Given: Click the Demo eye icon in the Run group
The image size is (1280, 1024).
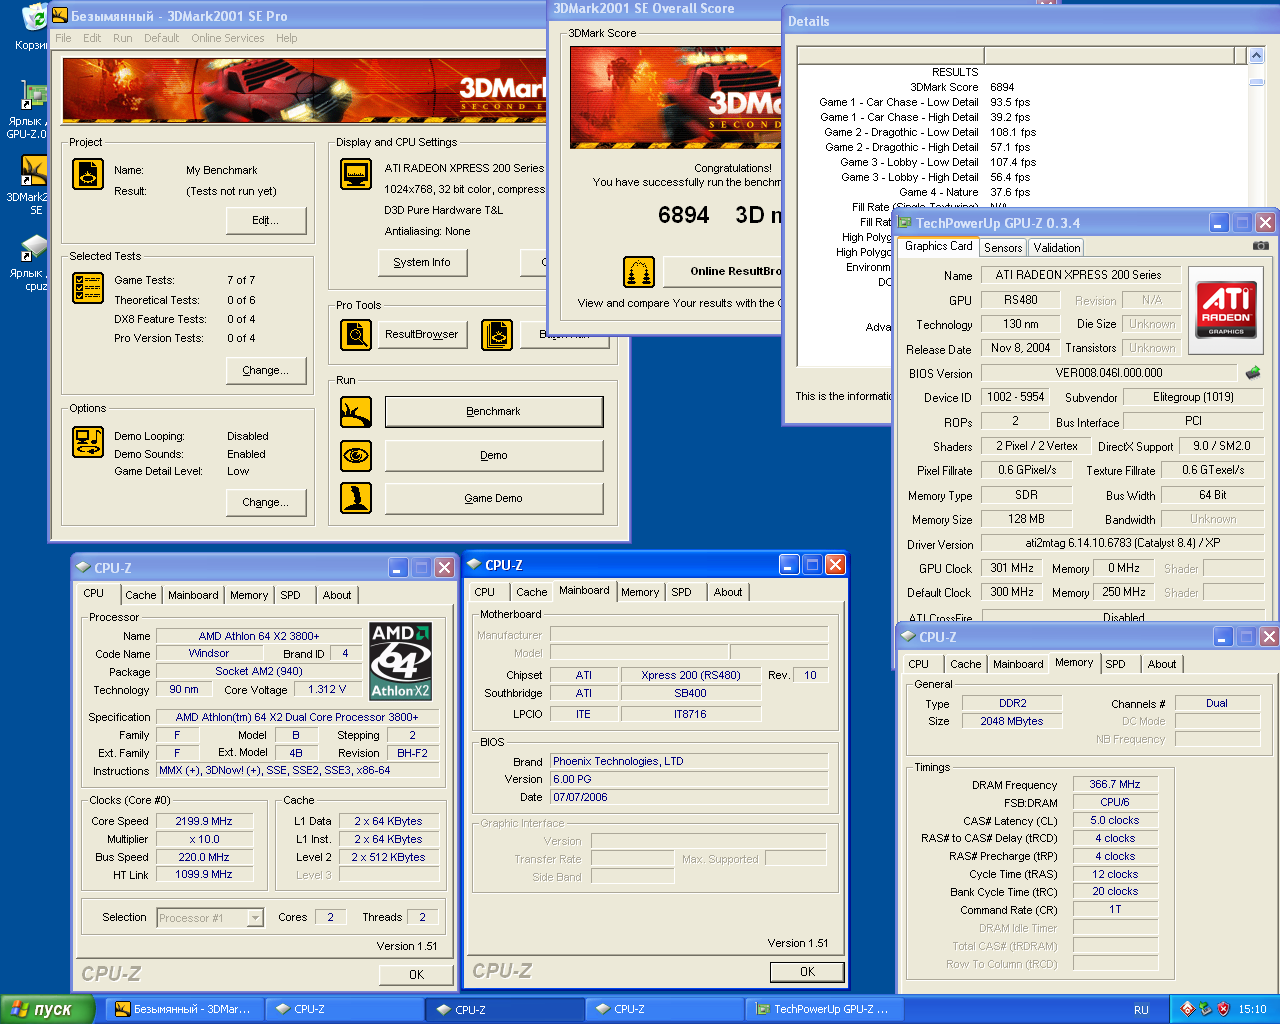Looking at the screenshot, I should point(356,456).
